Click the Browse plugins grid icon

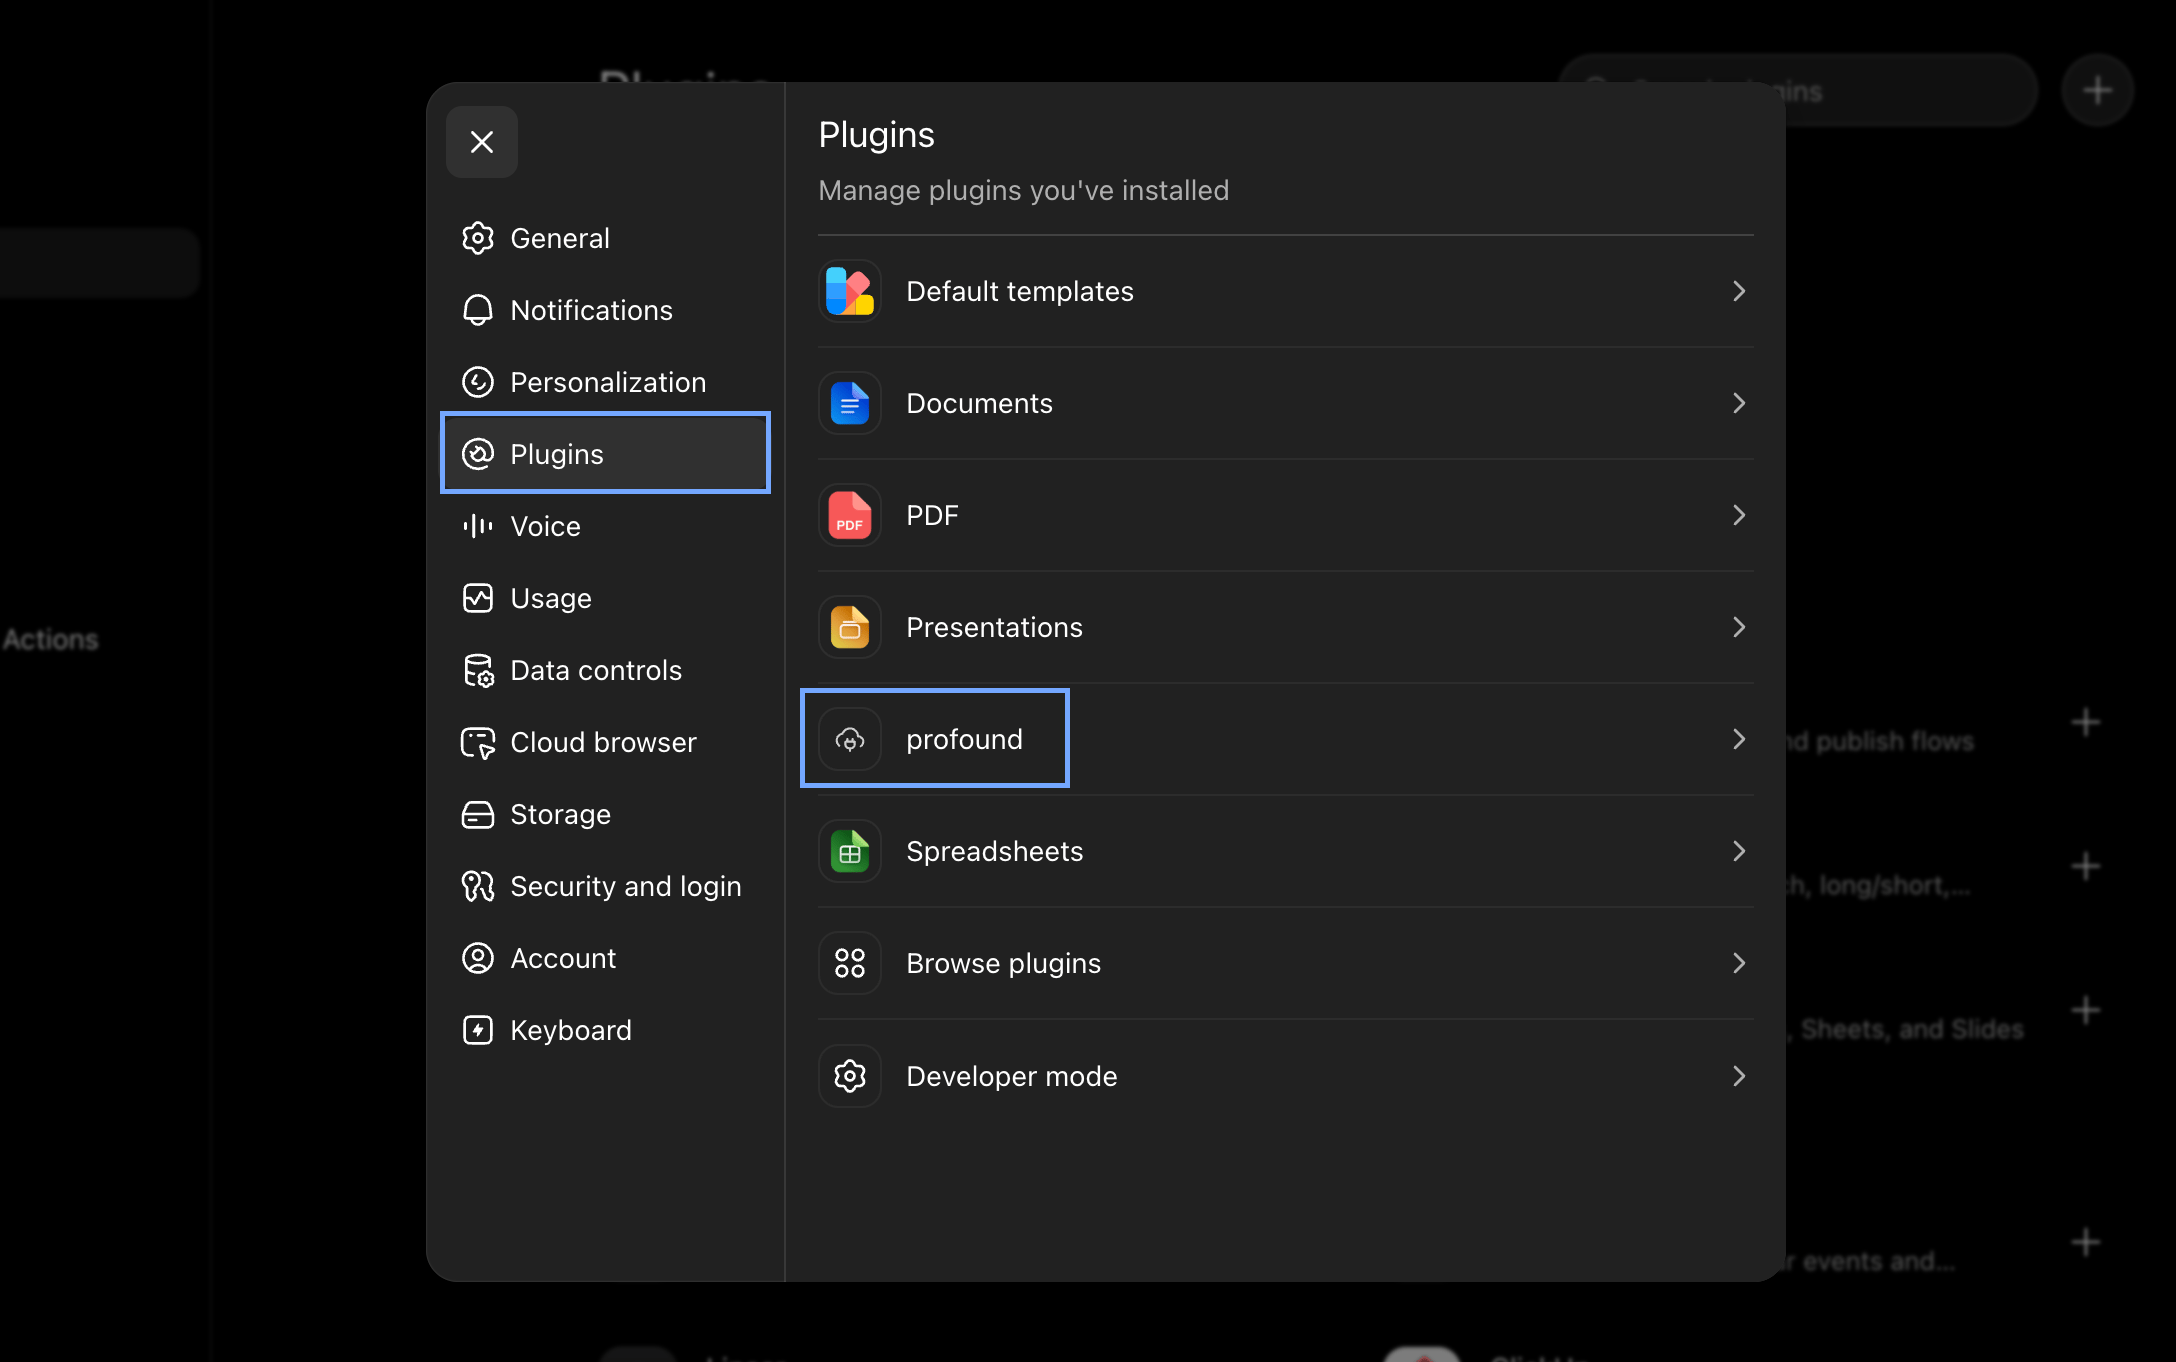[850, 963]
